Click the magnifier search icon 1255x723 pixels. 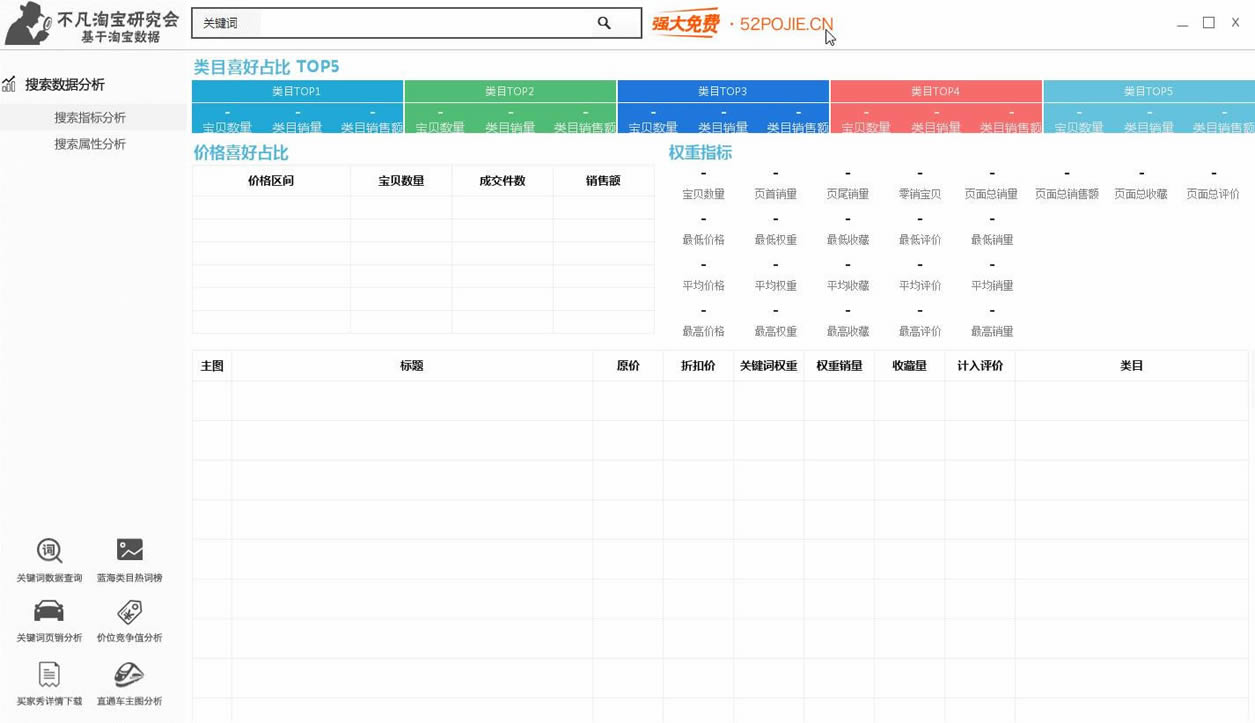coord(604,23)
